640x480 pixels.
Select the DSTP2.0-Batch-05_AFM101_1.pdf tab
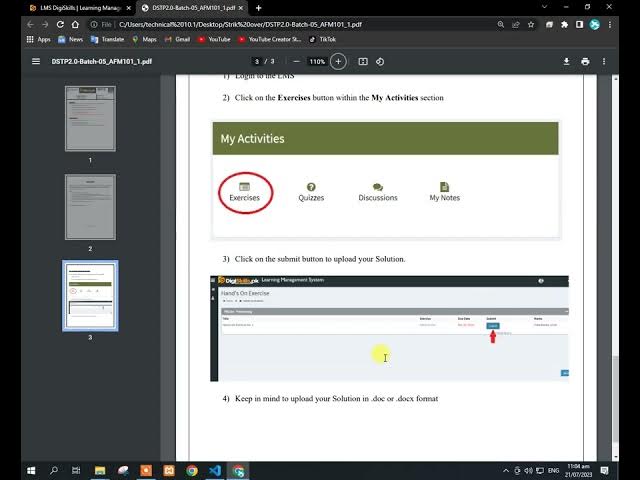(x=192, y=8)
